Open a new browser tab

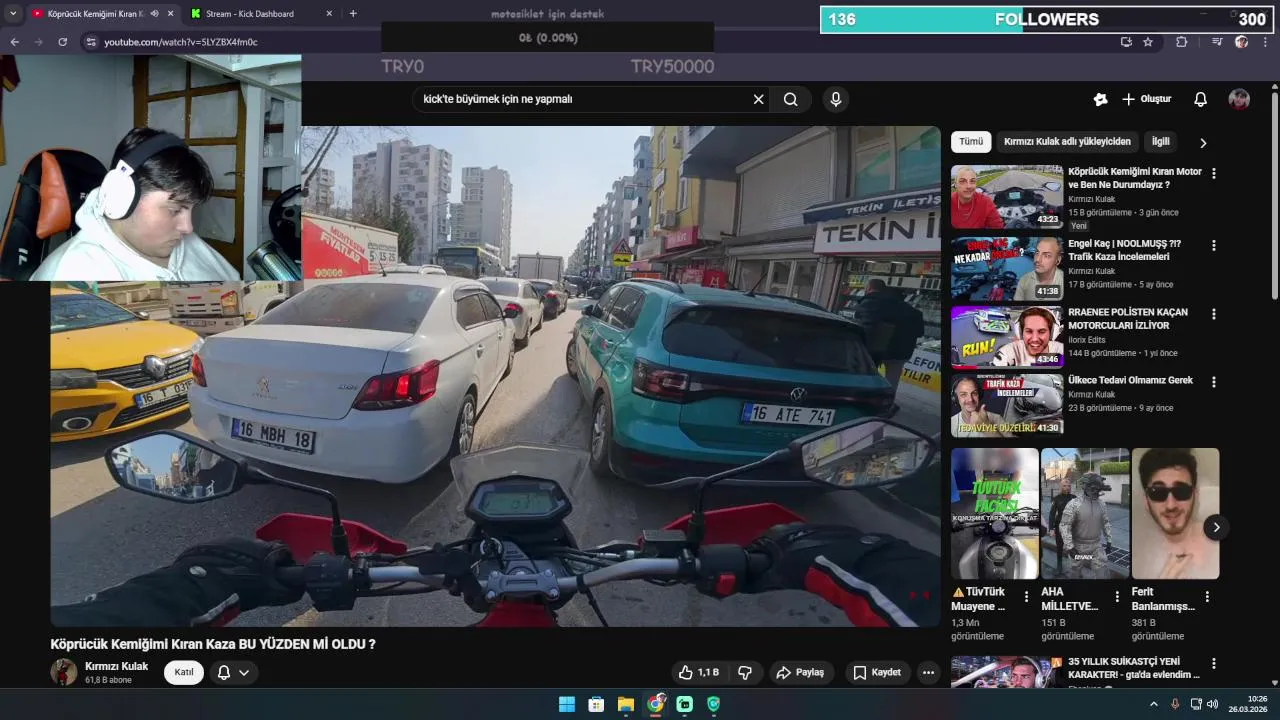(x=353, y=14)
